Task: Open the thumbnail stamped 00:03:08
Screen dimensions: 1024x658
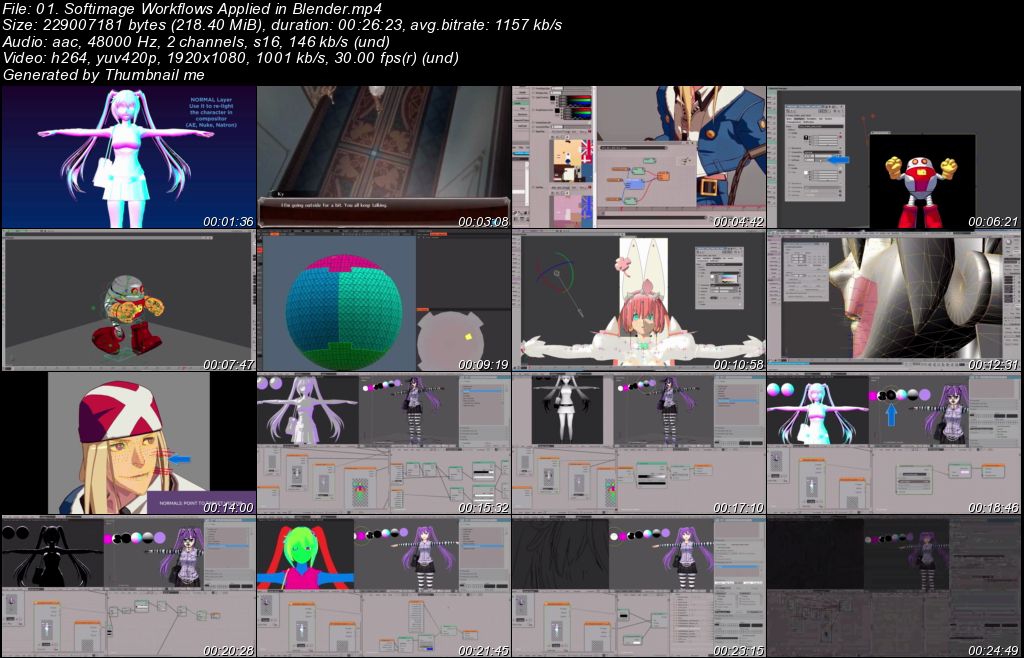Action: [x=384, y=157]
